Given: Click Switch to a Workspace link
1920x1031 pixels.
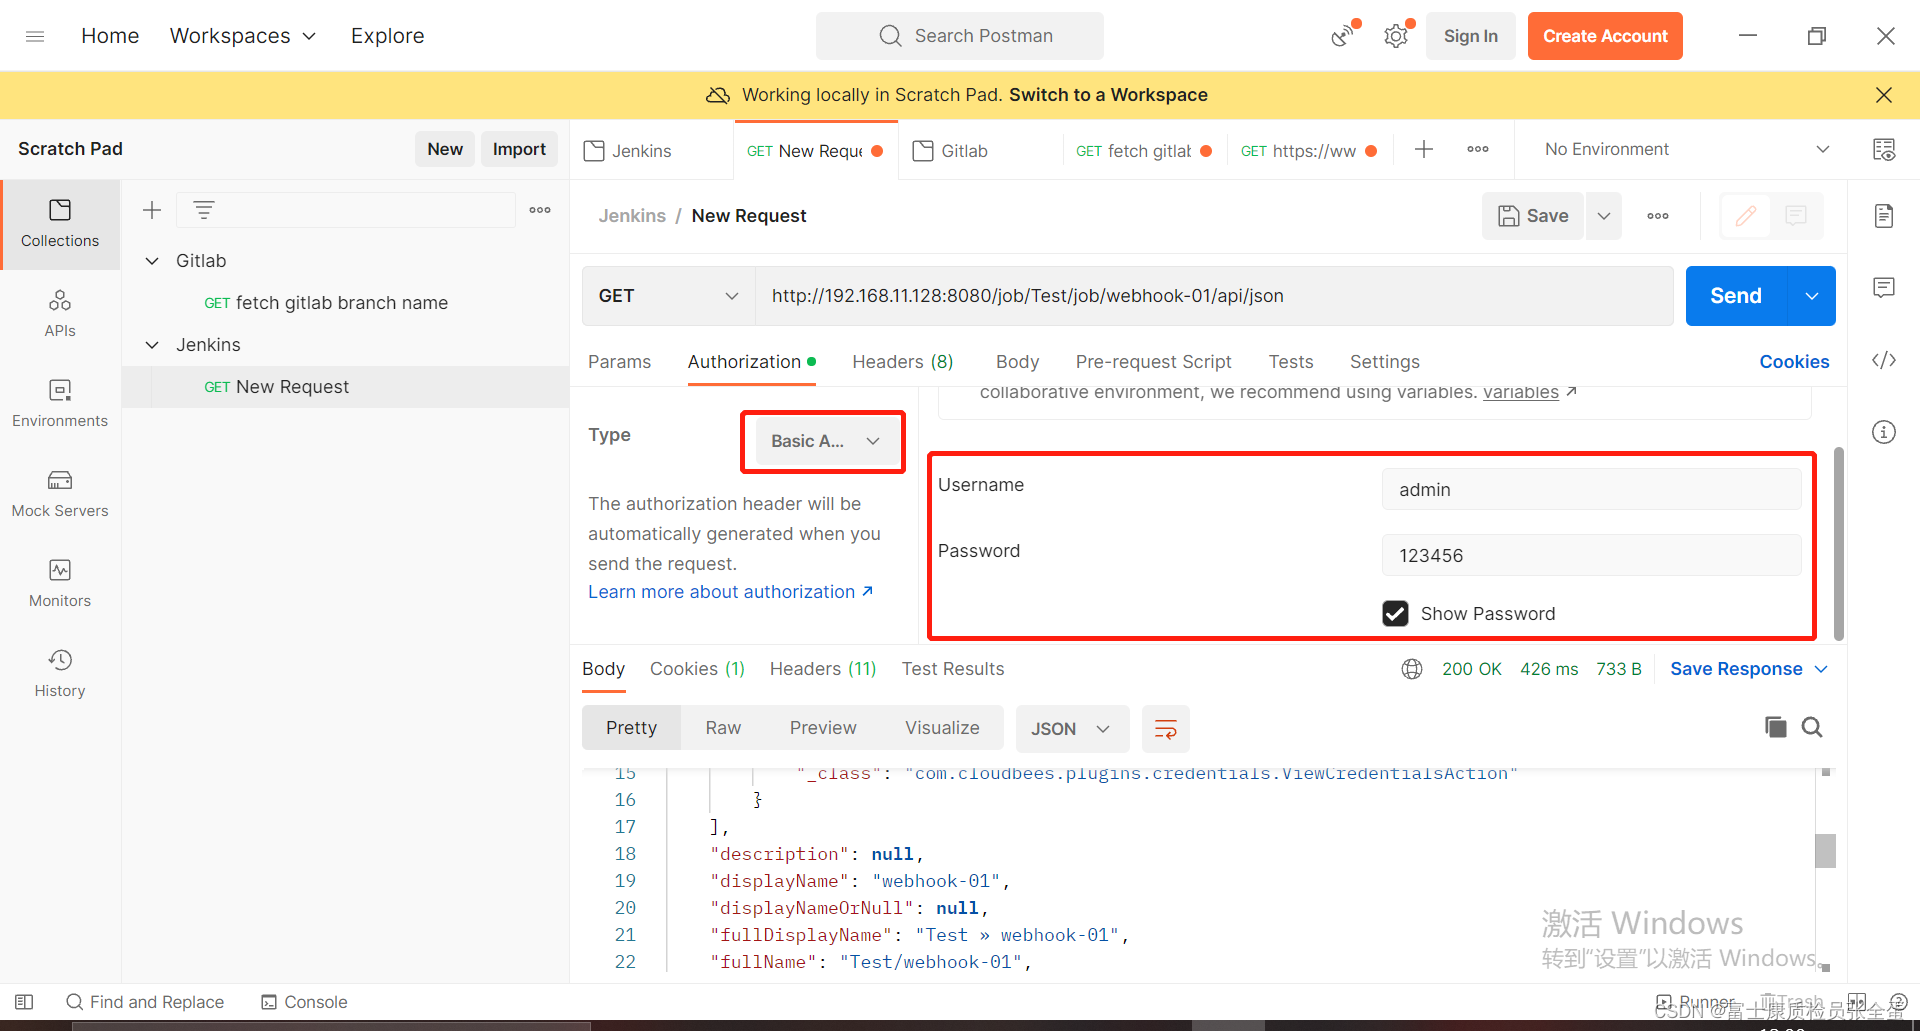Looking at the screenshot, I should 1108,95.
